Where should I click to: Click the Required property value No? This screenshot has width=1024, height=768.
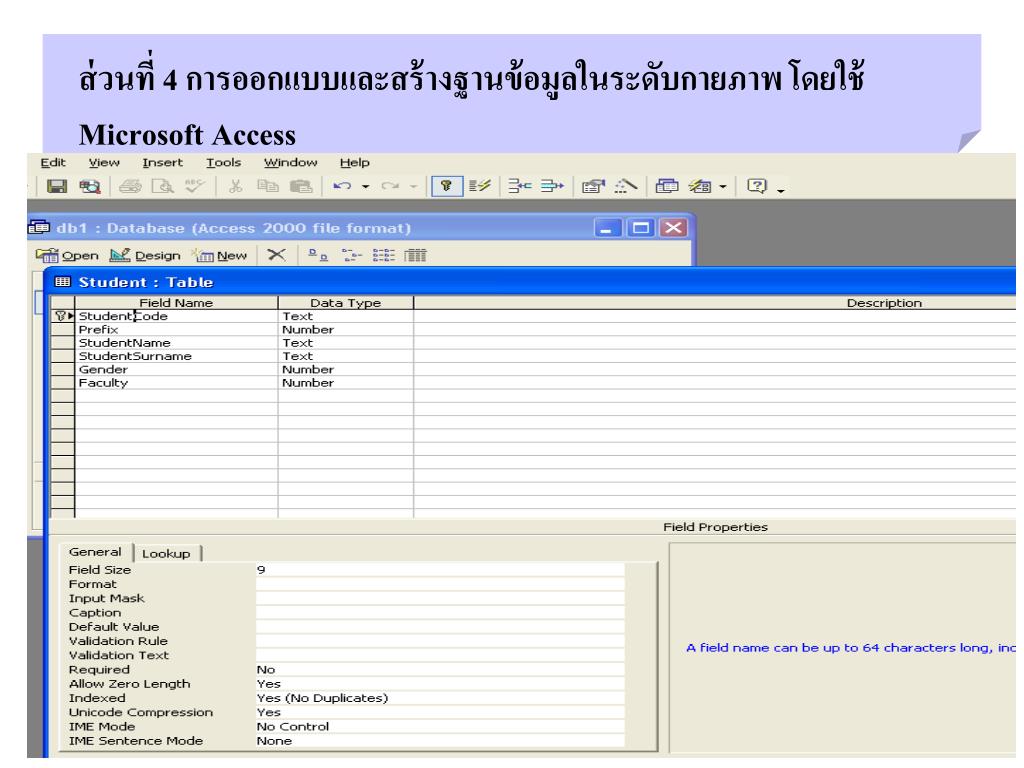(x=440, y=670)
